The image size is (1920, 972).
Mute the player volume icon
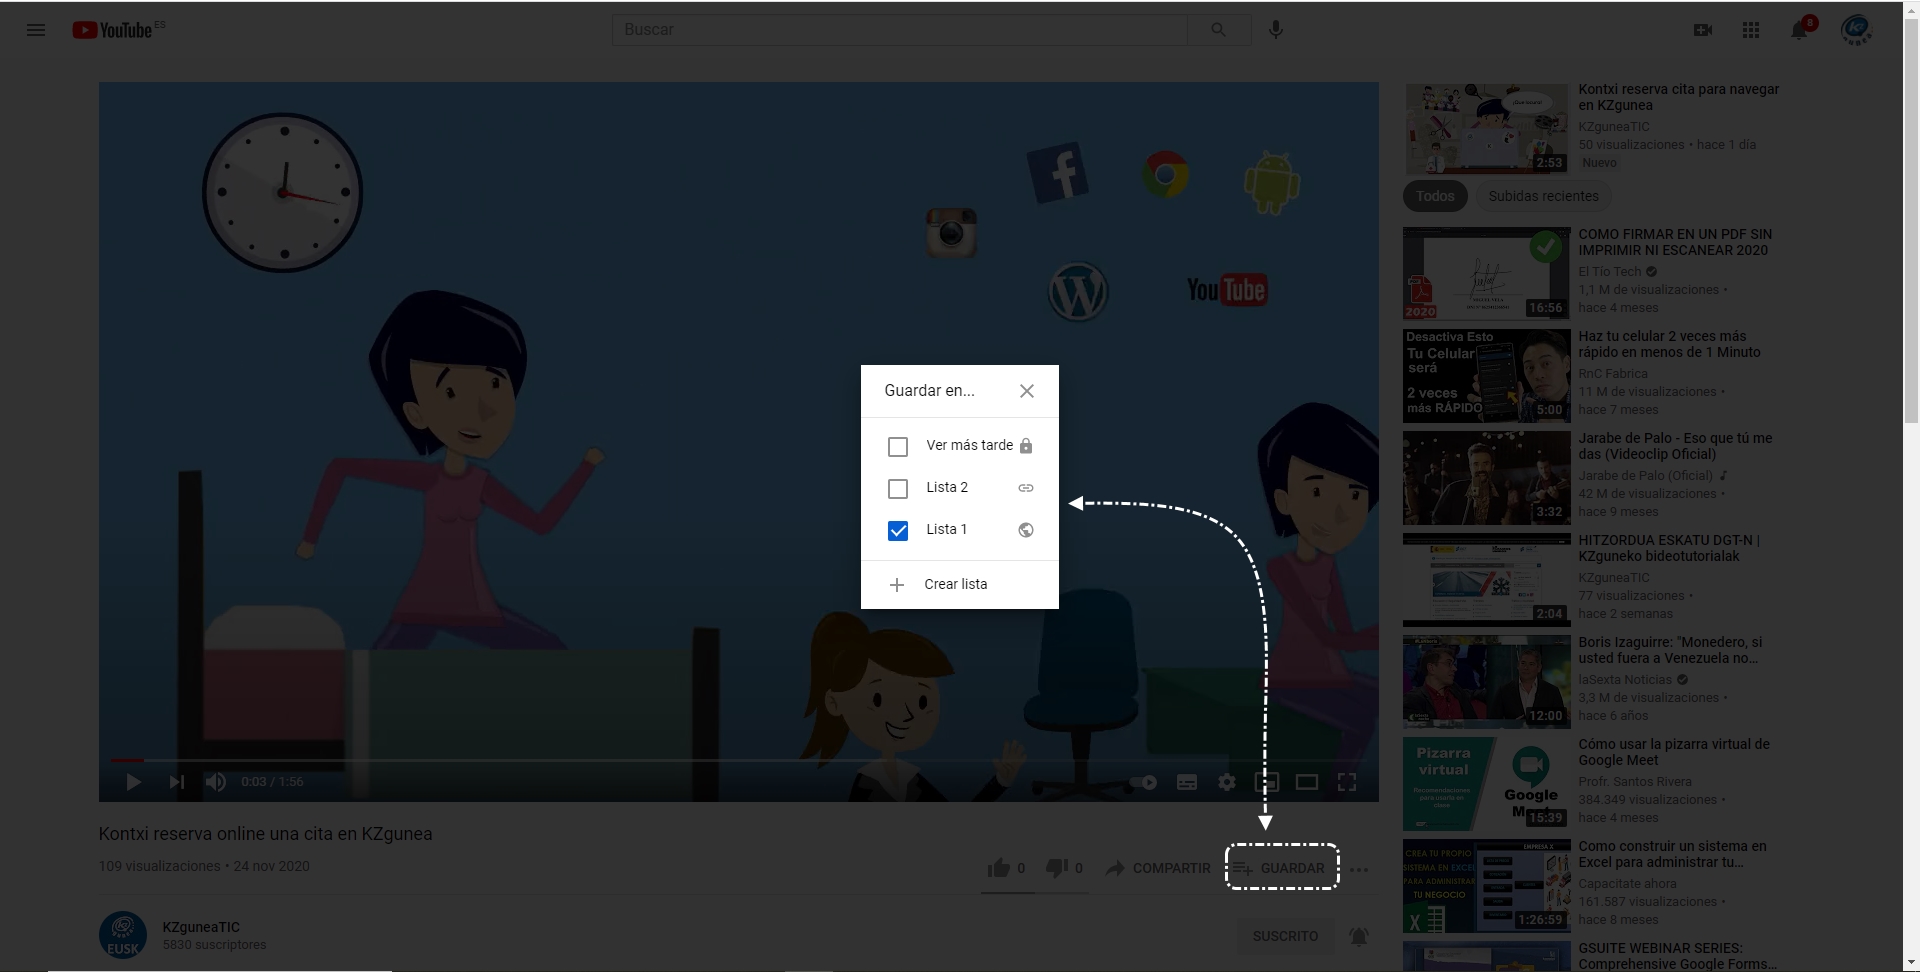(x=215, y=782)
